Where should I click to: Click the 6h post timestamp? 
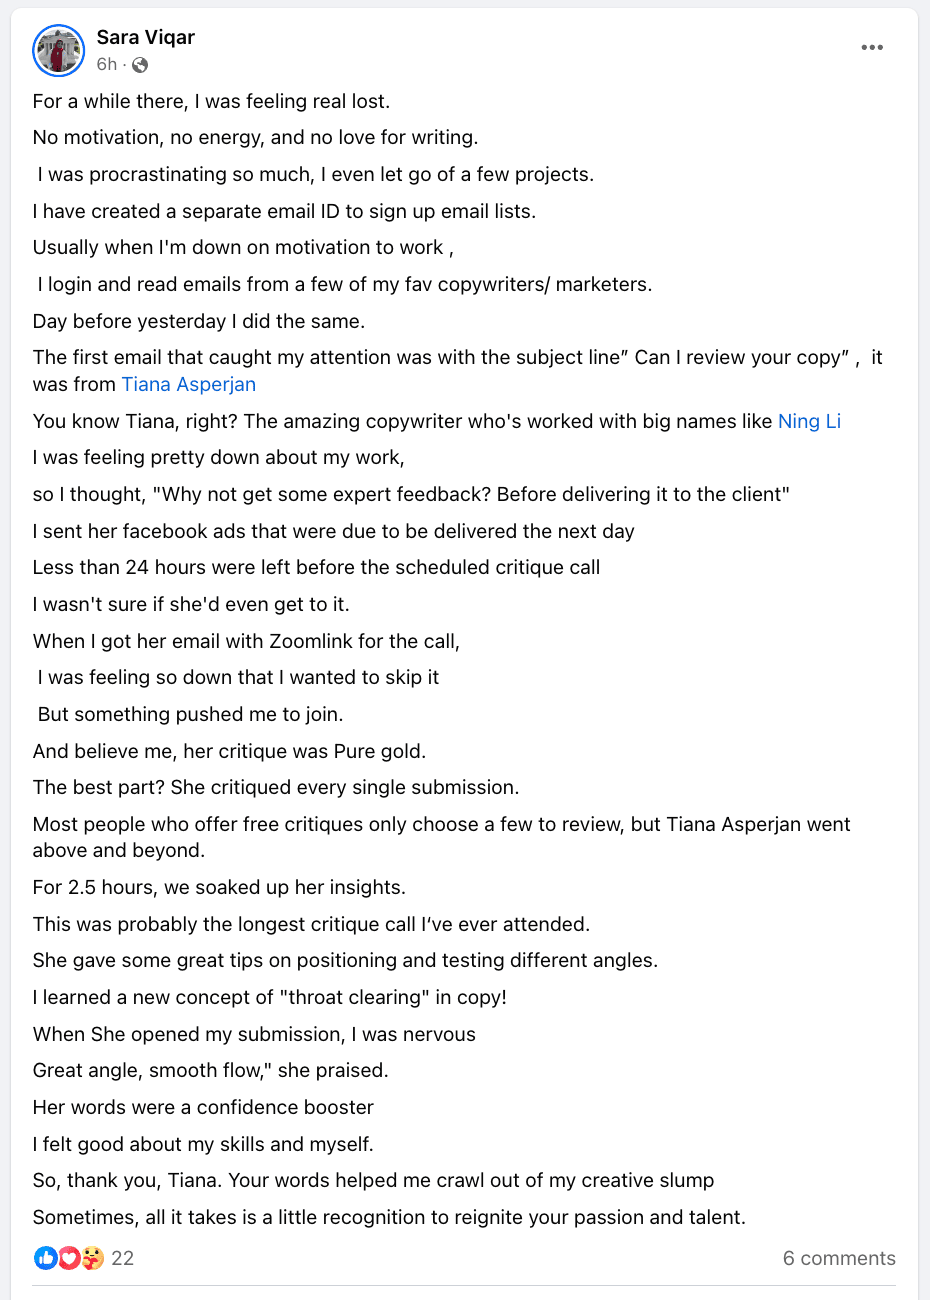tap(106, 65)
